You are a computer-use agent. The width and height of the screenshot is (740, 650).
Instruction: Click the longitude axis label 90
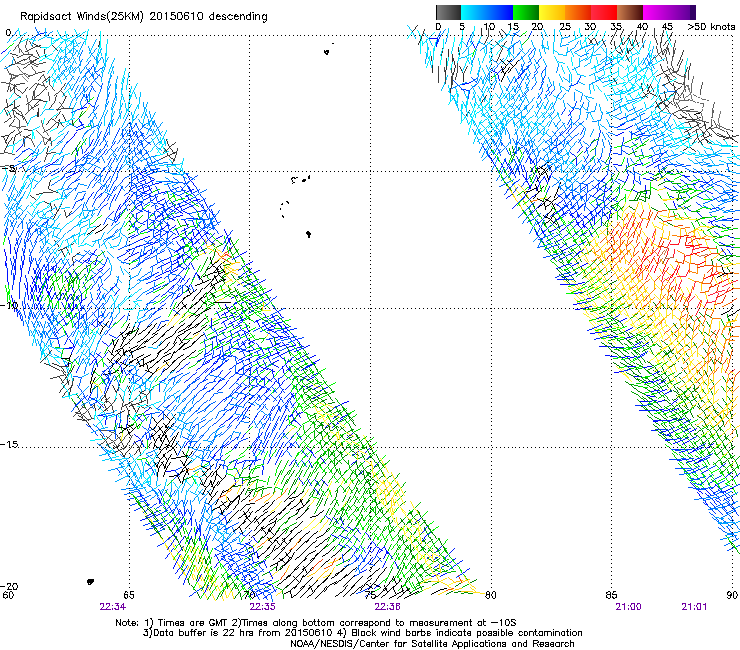(x=732, y=595)
